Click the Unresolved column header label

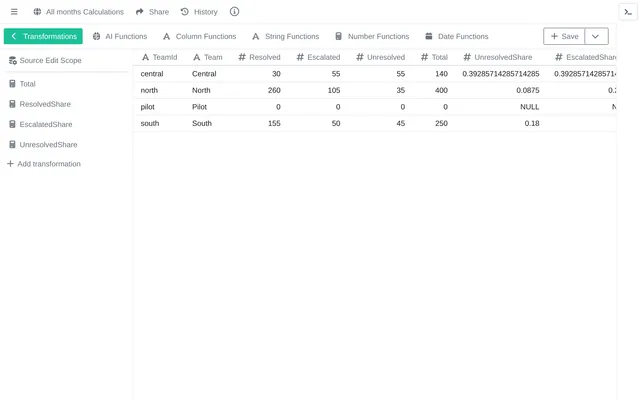pyautogui.click(x=386, y=57)
